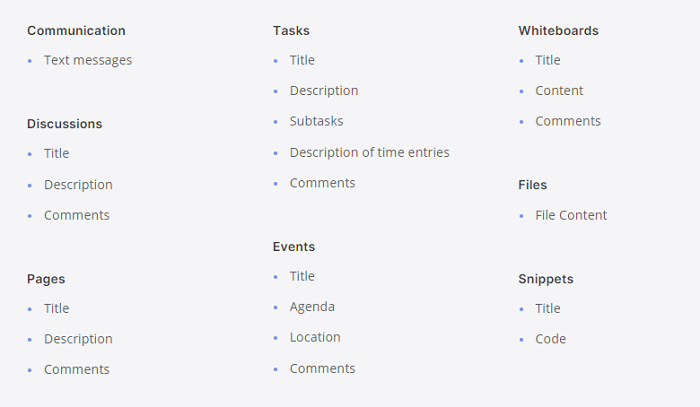700x407 pixels.
Task: Select Subtasks under Tasks
Action: pyautogui.click(x=317, y=121)
